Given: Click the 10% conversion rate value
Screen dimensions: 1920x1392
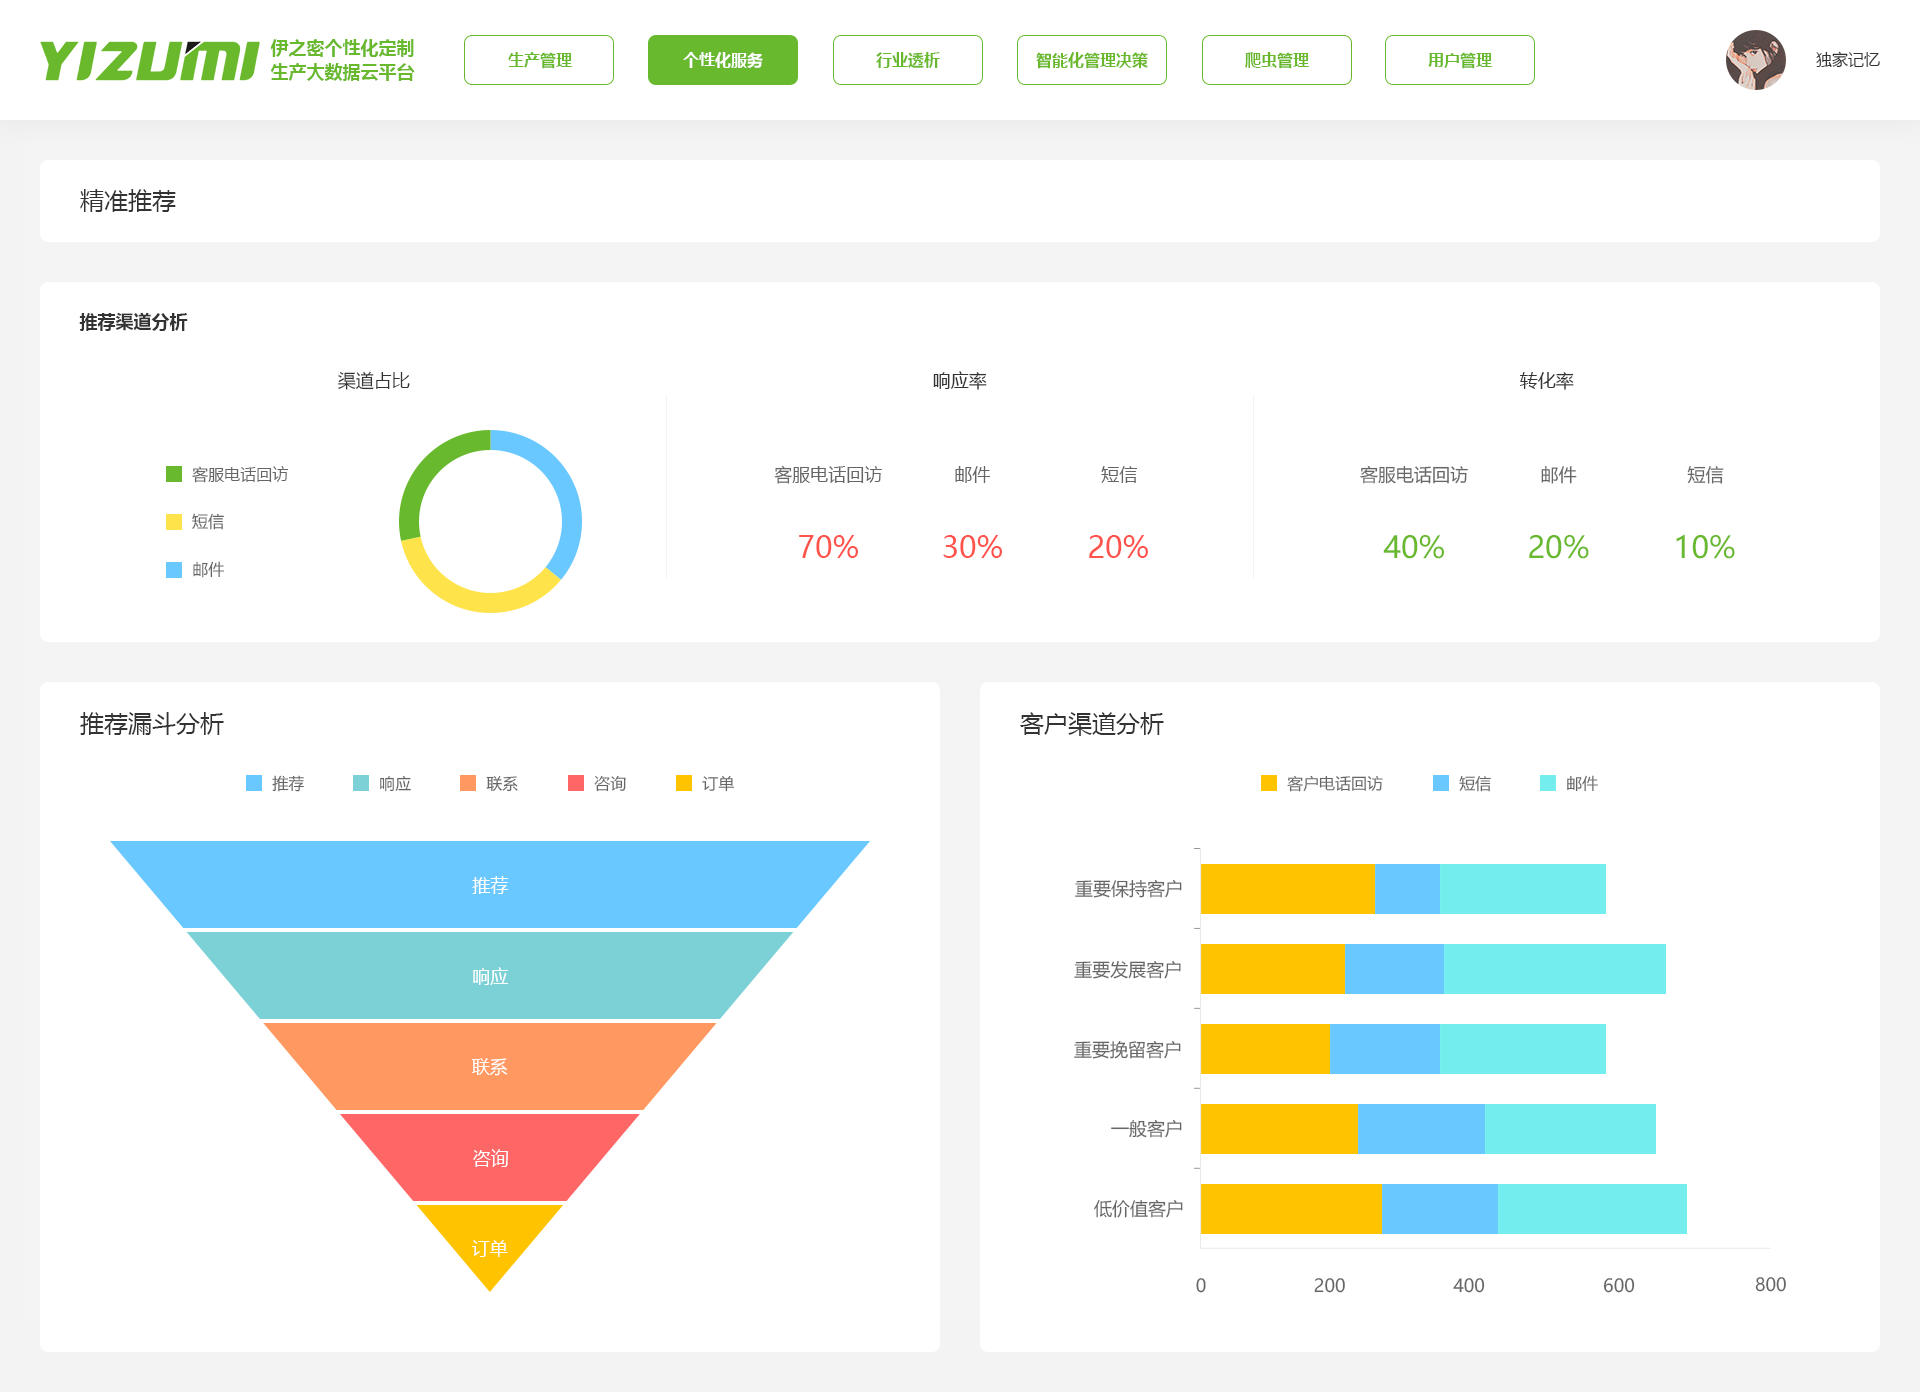Looking at the screenshot, I should pyautogui.click(x=1705, y=547).
